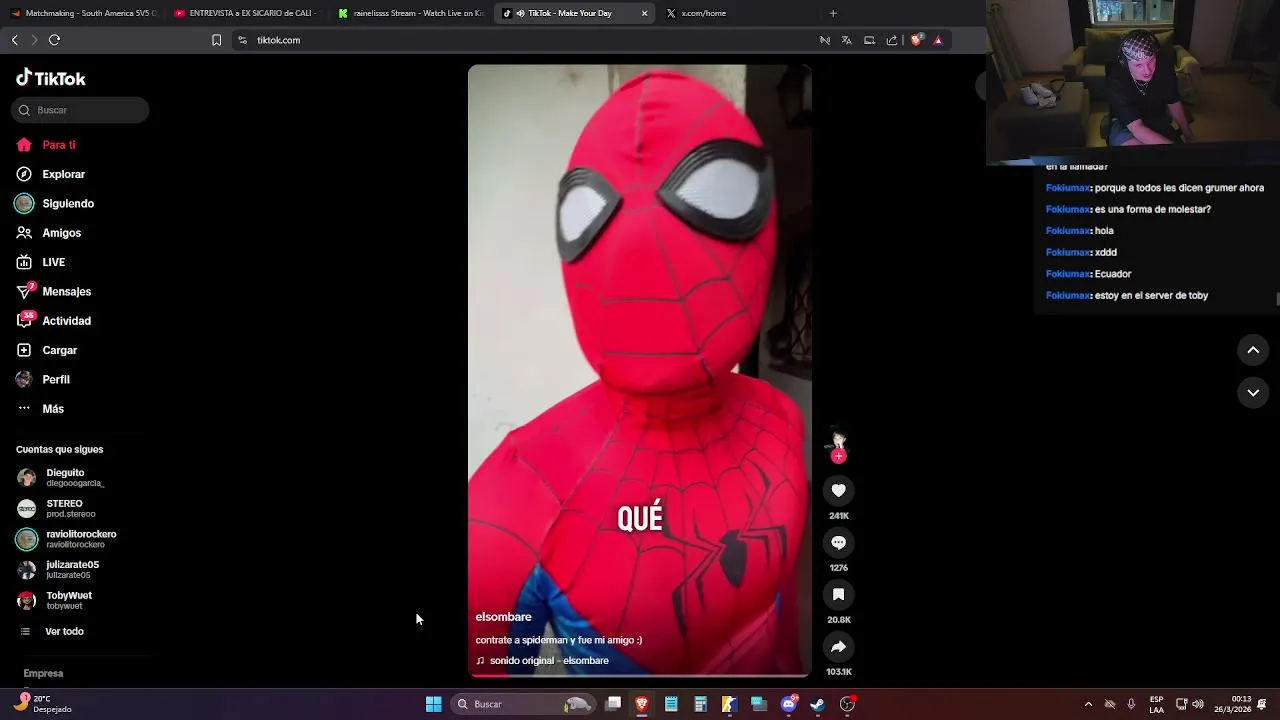Open Brave from the taskbar
The image size is (1280, 720).
pos(642,704)
